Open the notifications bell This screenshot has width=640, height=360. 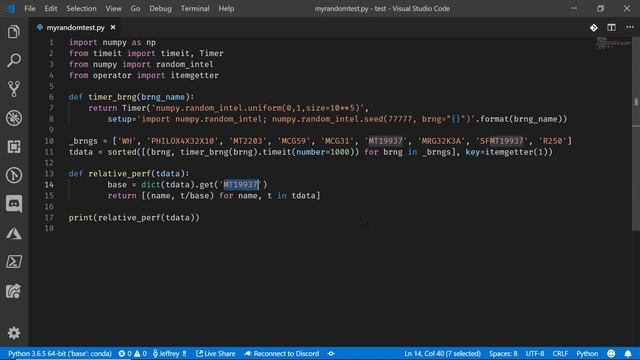(x=628, y=353)
